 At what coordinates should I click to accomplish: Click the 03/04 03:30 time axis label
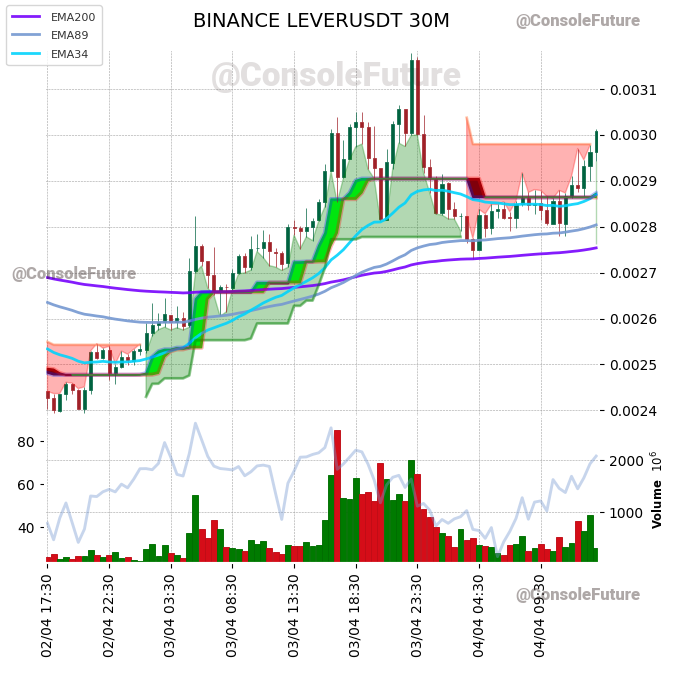[170, 616]
